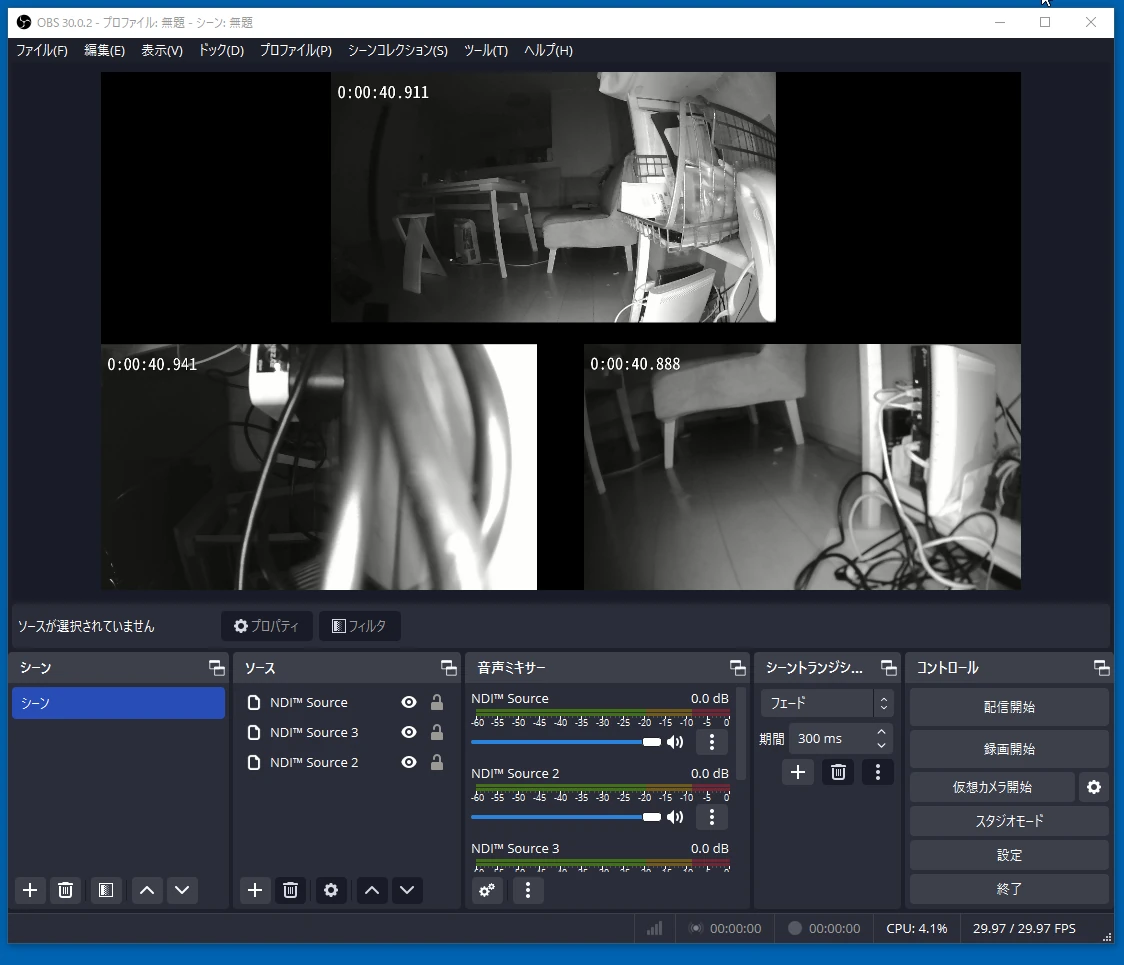Add a new source with plus icon

pos(255,890)
